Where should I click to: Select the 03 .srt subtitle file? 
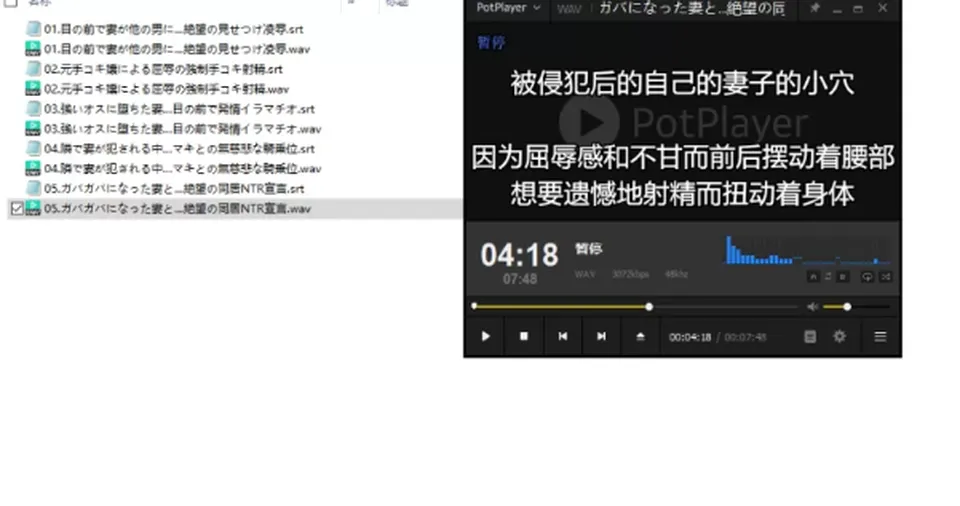(179, 109)
